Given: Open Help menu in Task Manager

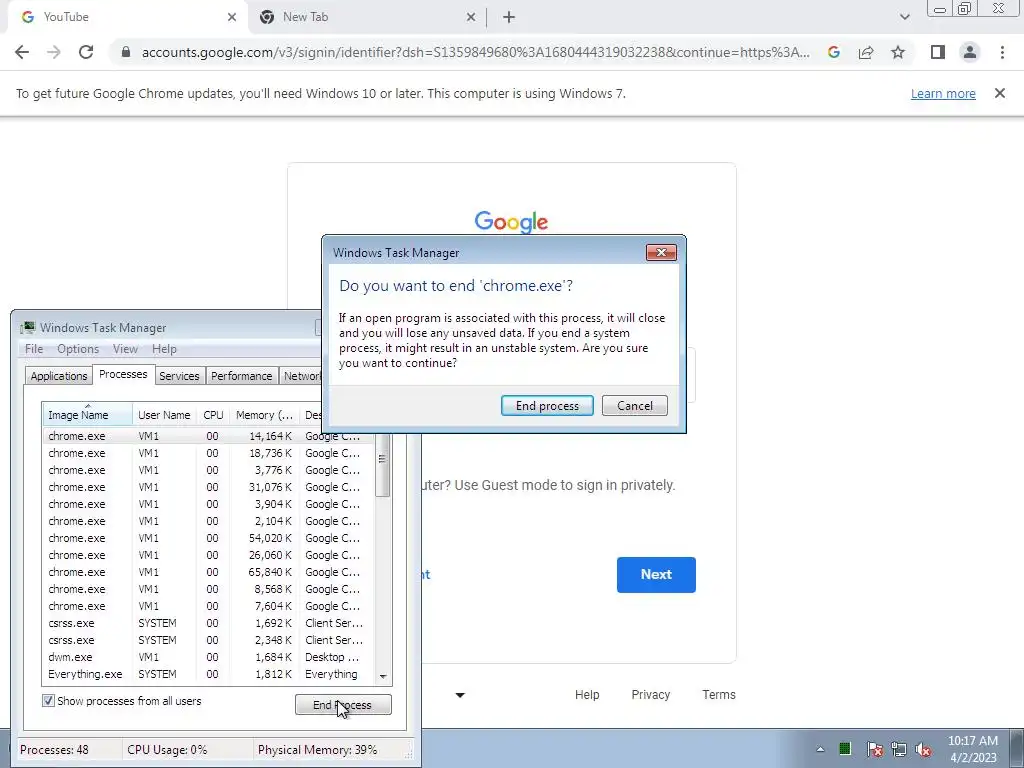Looking at the screenshot, I should pyautogui.click(x=164, y=349).
